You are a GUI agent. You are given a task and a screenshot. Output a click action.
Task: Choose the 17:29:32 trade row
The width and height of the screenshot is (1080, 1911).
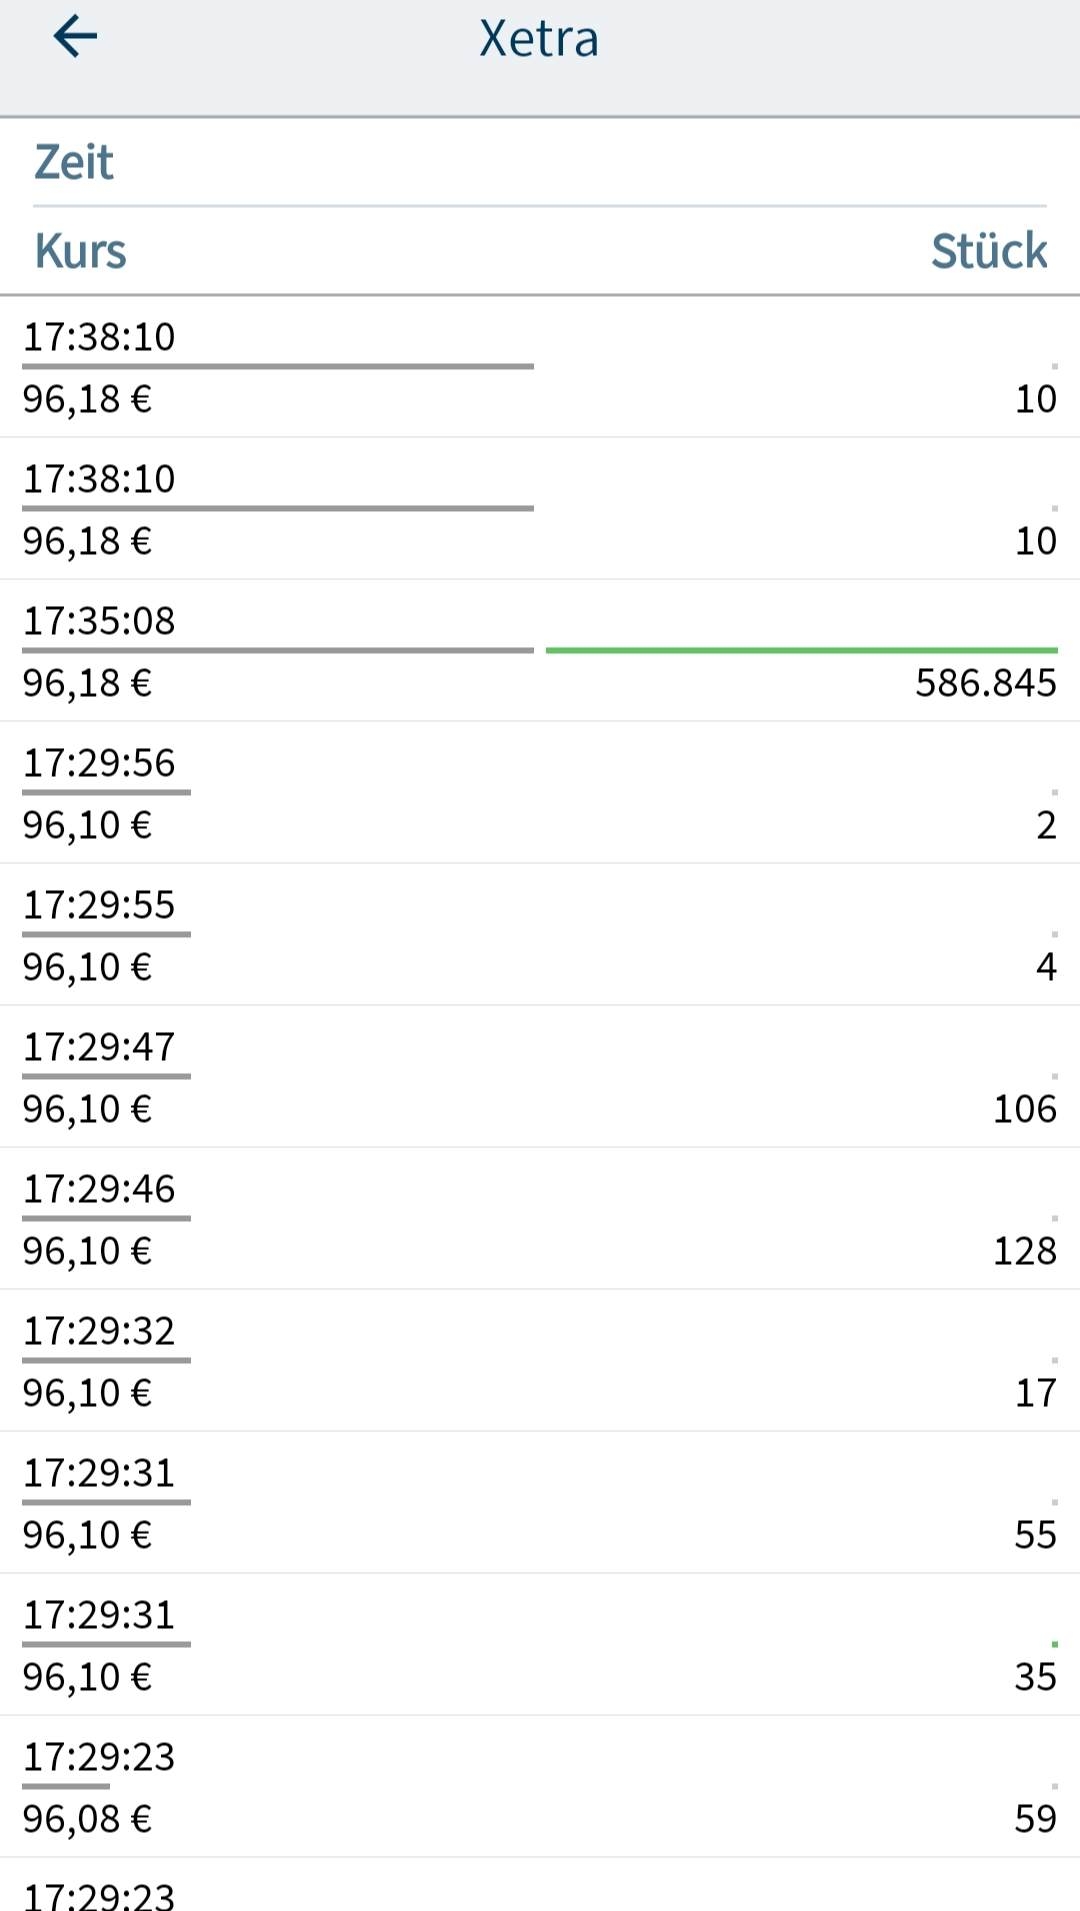coord(540,1361)
